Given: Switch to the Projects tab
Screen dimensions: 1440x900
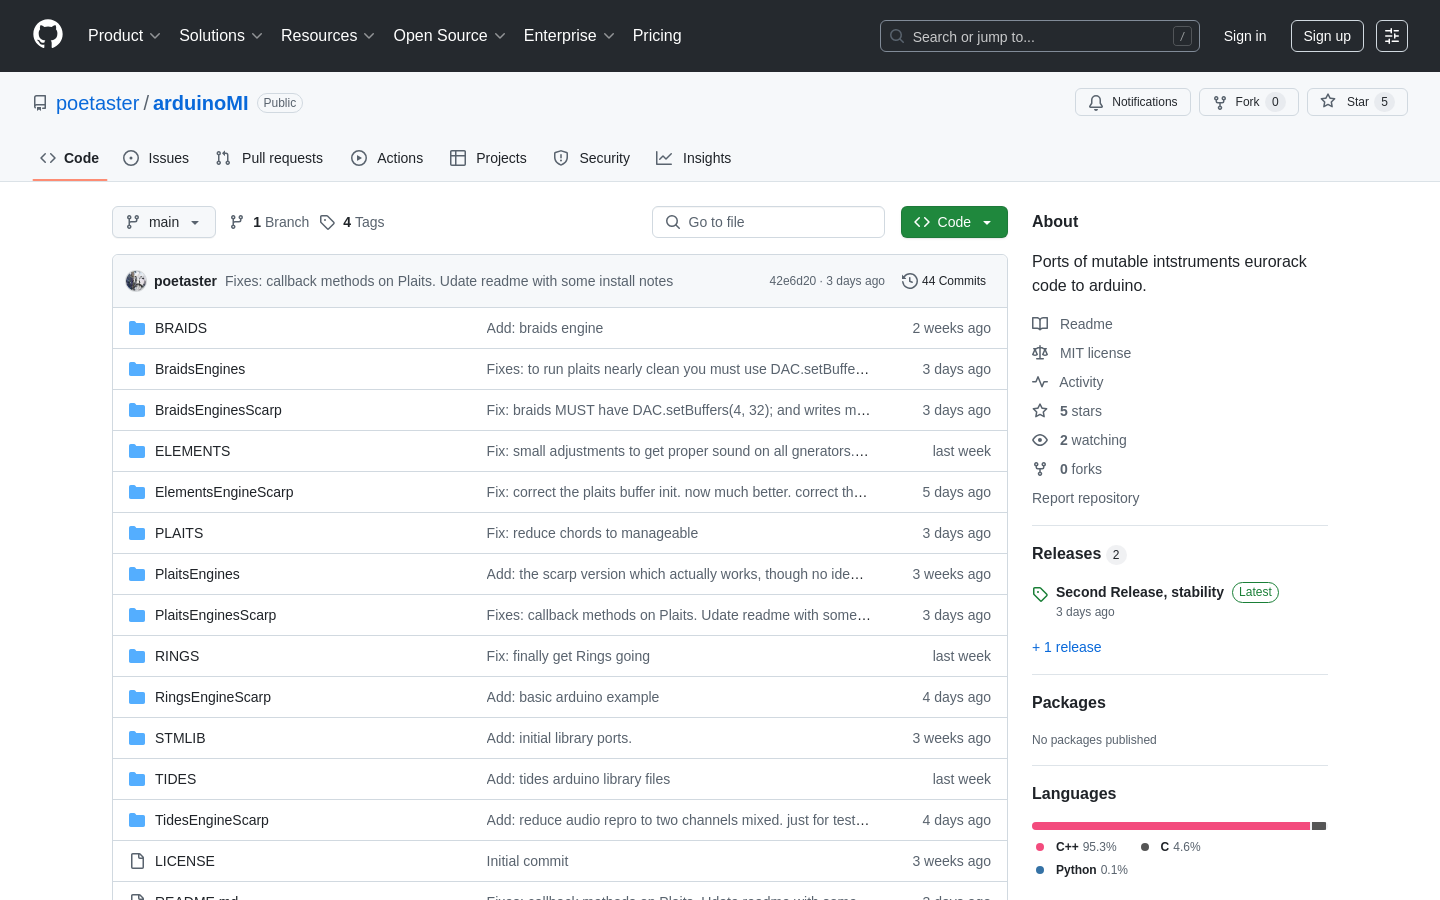Looking at the screenshot, I should click(488, 158).
